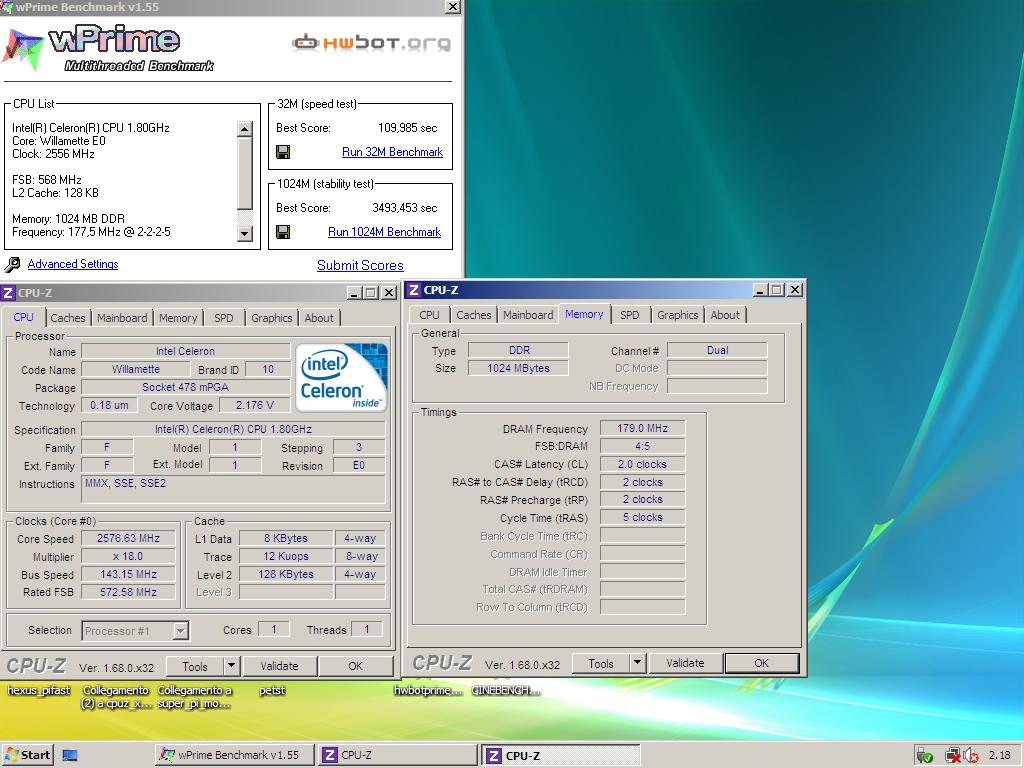Click the save icon beside Run 1024M Benchmark
Screen dimensions: 1024x768
283,232
